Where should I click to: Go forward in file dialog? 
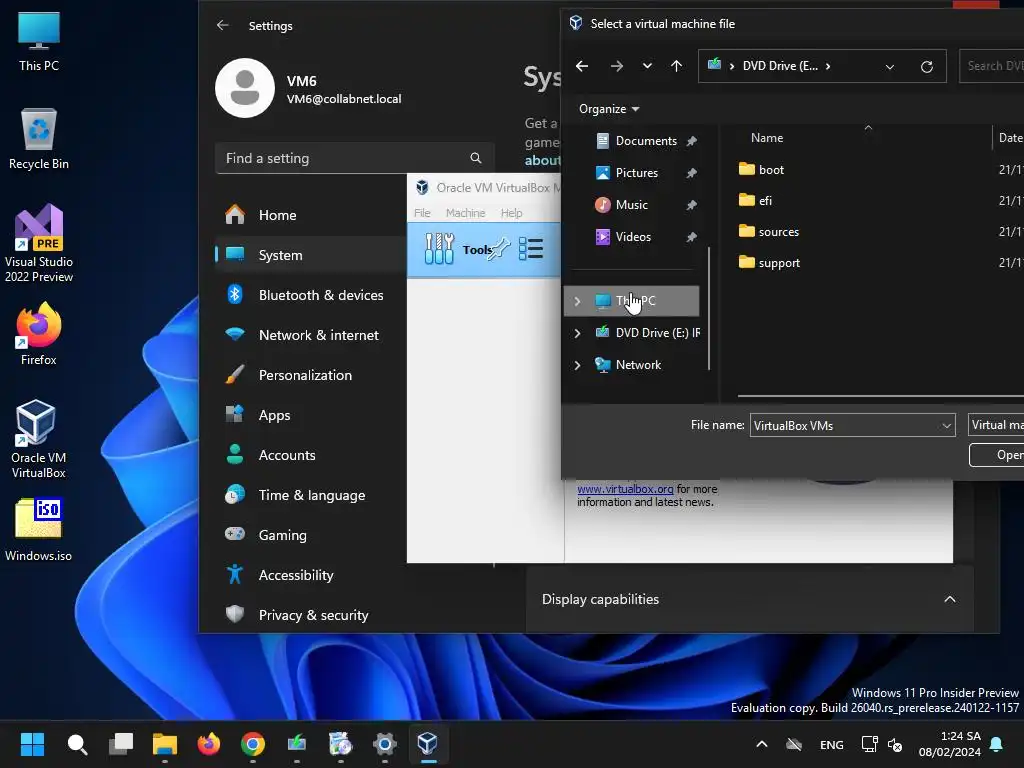pos(616,66)
